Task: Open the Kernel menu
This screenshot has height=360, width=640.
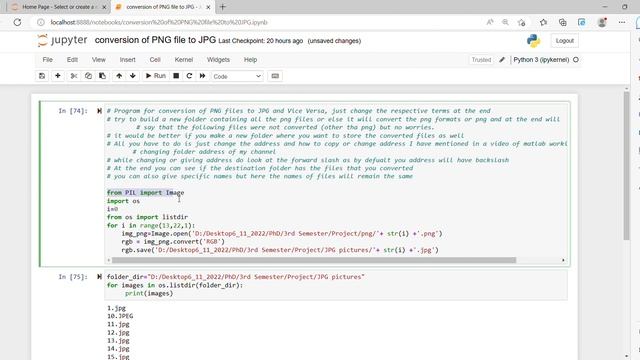Action: tap(184, 60)
